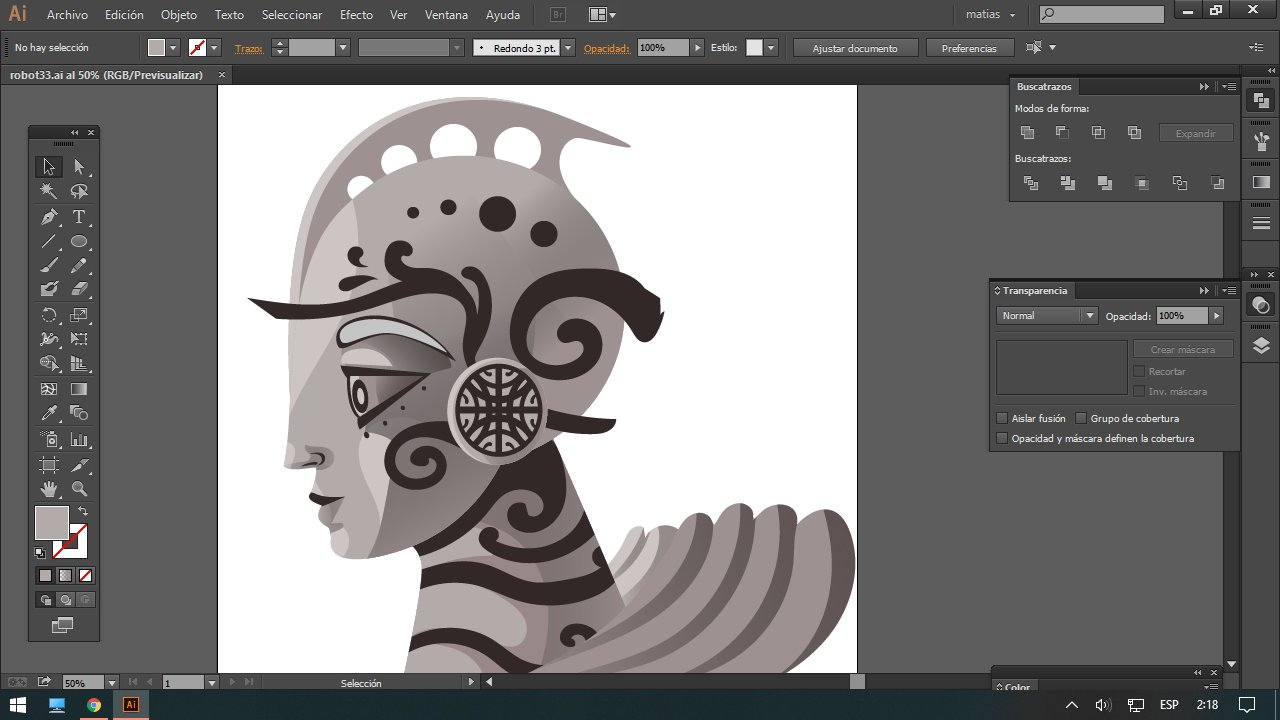Select the Free Transform tool
1280x720 pixels.
(x=79, y=339)
